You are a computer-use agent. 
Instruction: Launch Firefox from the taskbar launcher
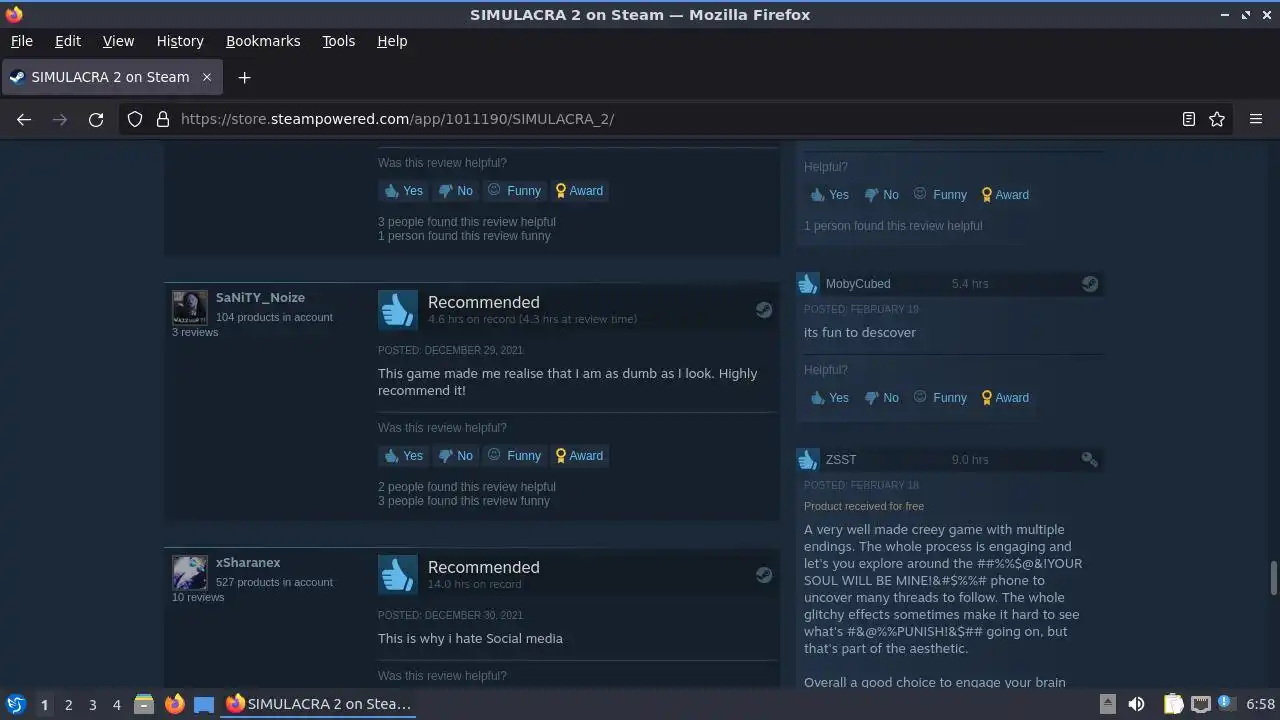tap(174, 704)
